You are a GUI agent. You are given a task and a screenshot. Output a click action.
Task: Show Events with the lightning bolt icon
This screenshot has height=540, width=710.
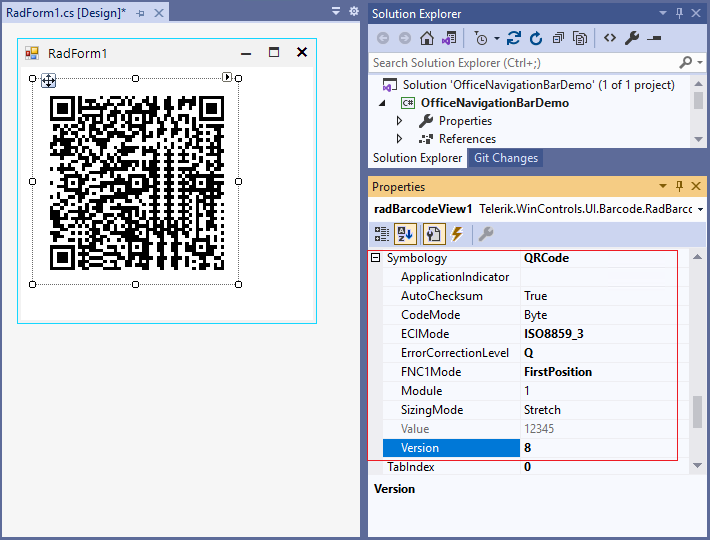coord(457,234)
